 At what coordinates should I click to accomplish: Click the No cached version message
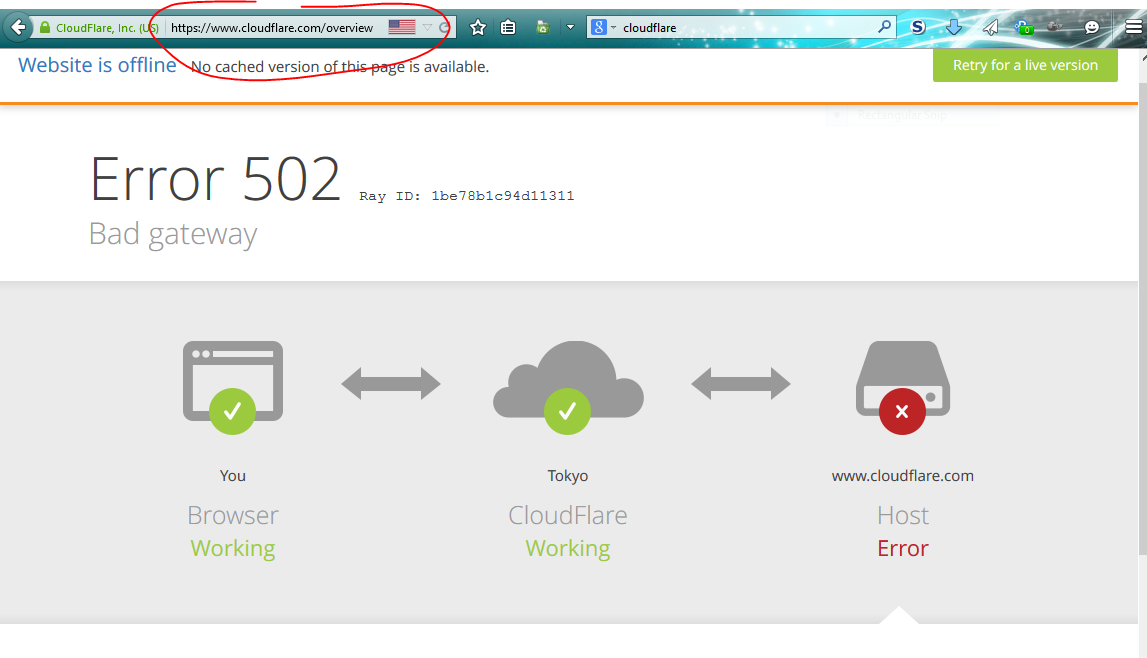[x=339, y=67]
